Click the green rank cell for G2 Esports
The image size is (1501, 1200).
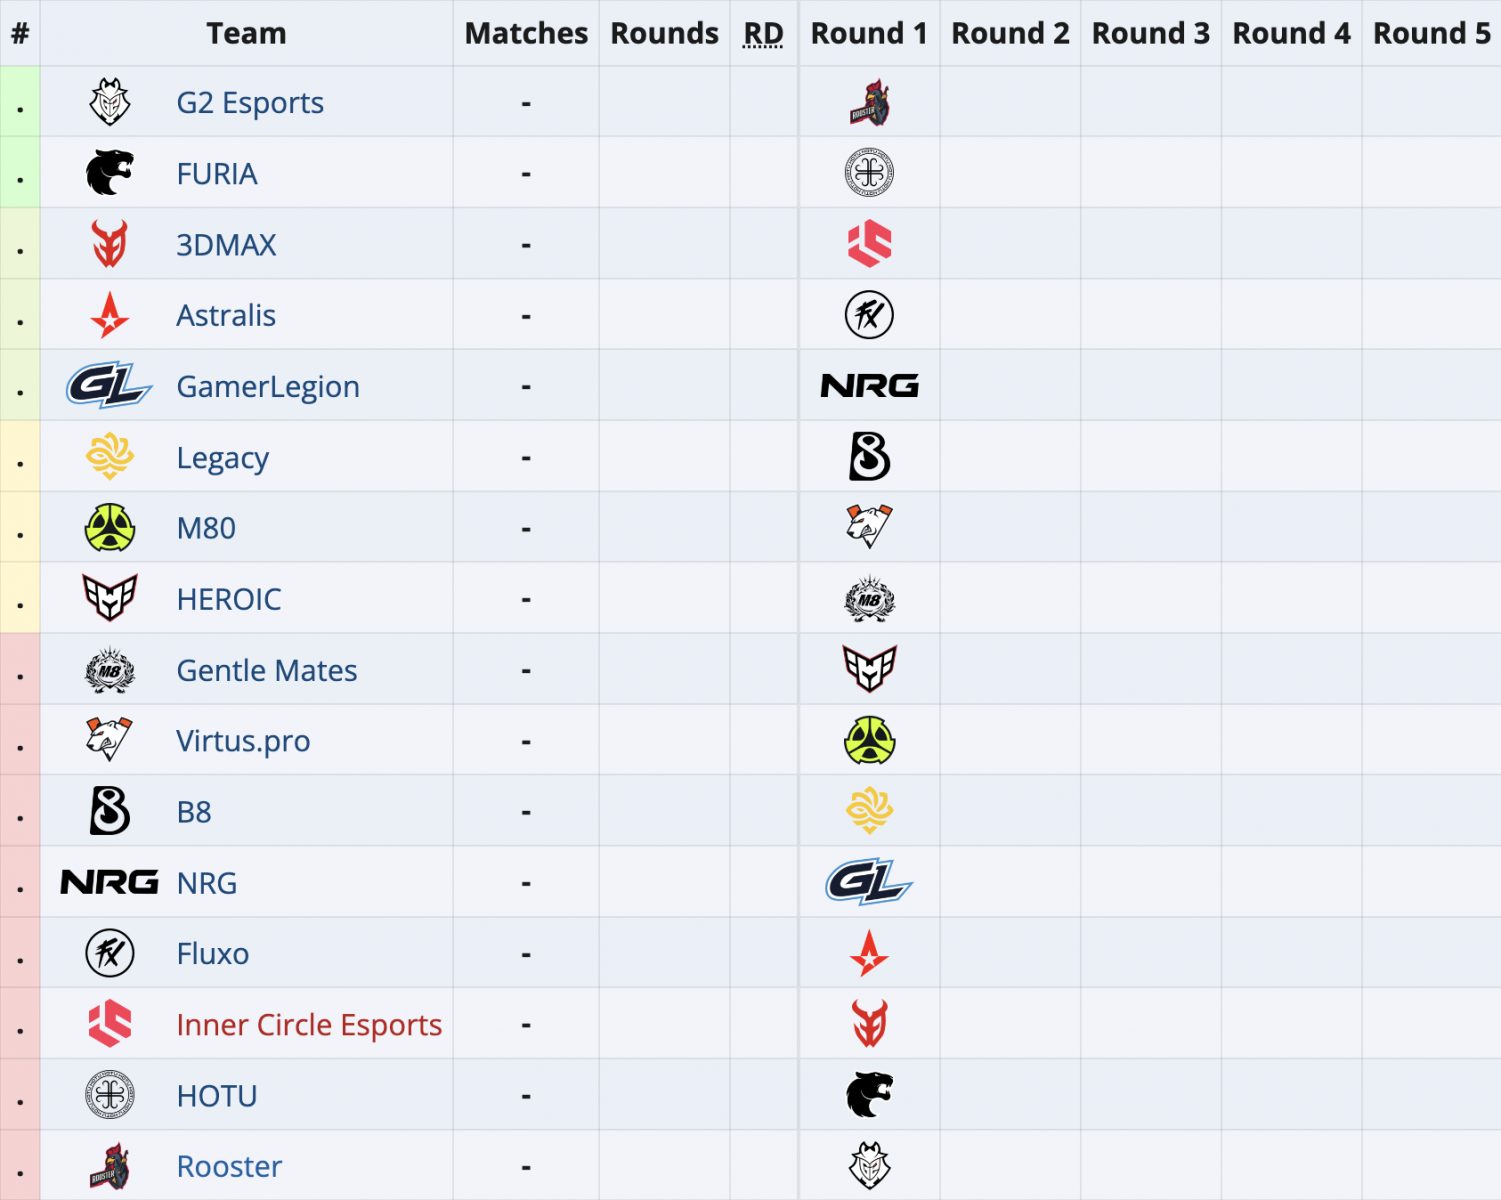pyautogui.click(x=20, y=102)
